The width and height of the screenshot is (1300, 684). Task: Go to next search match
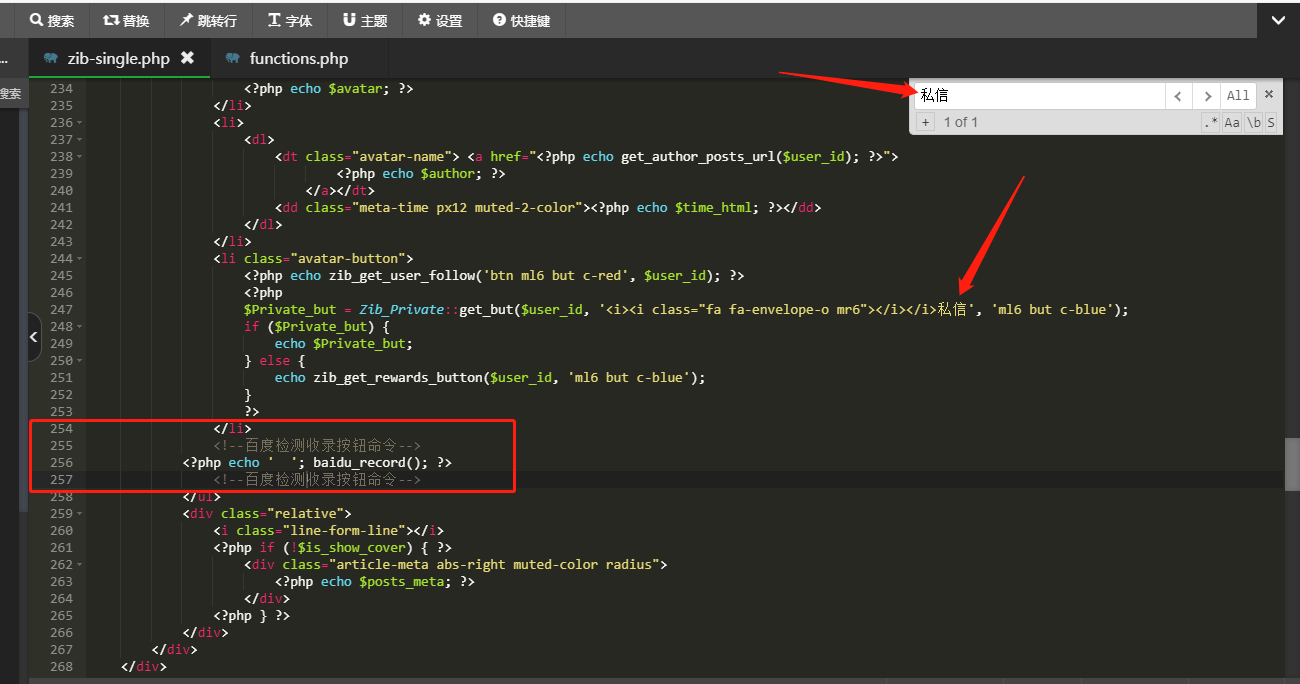tap(1208, 95)
